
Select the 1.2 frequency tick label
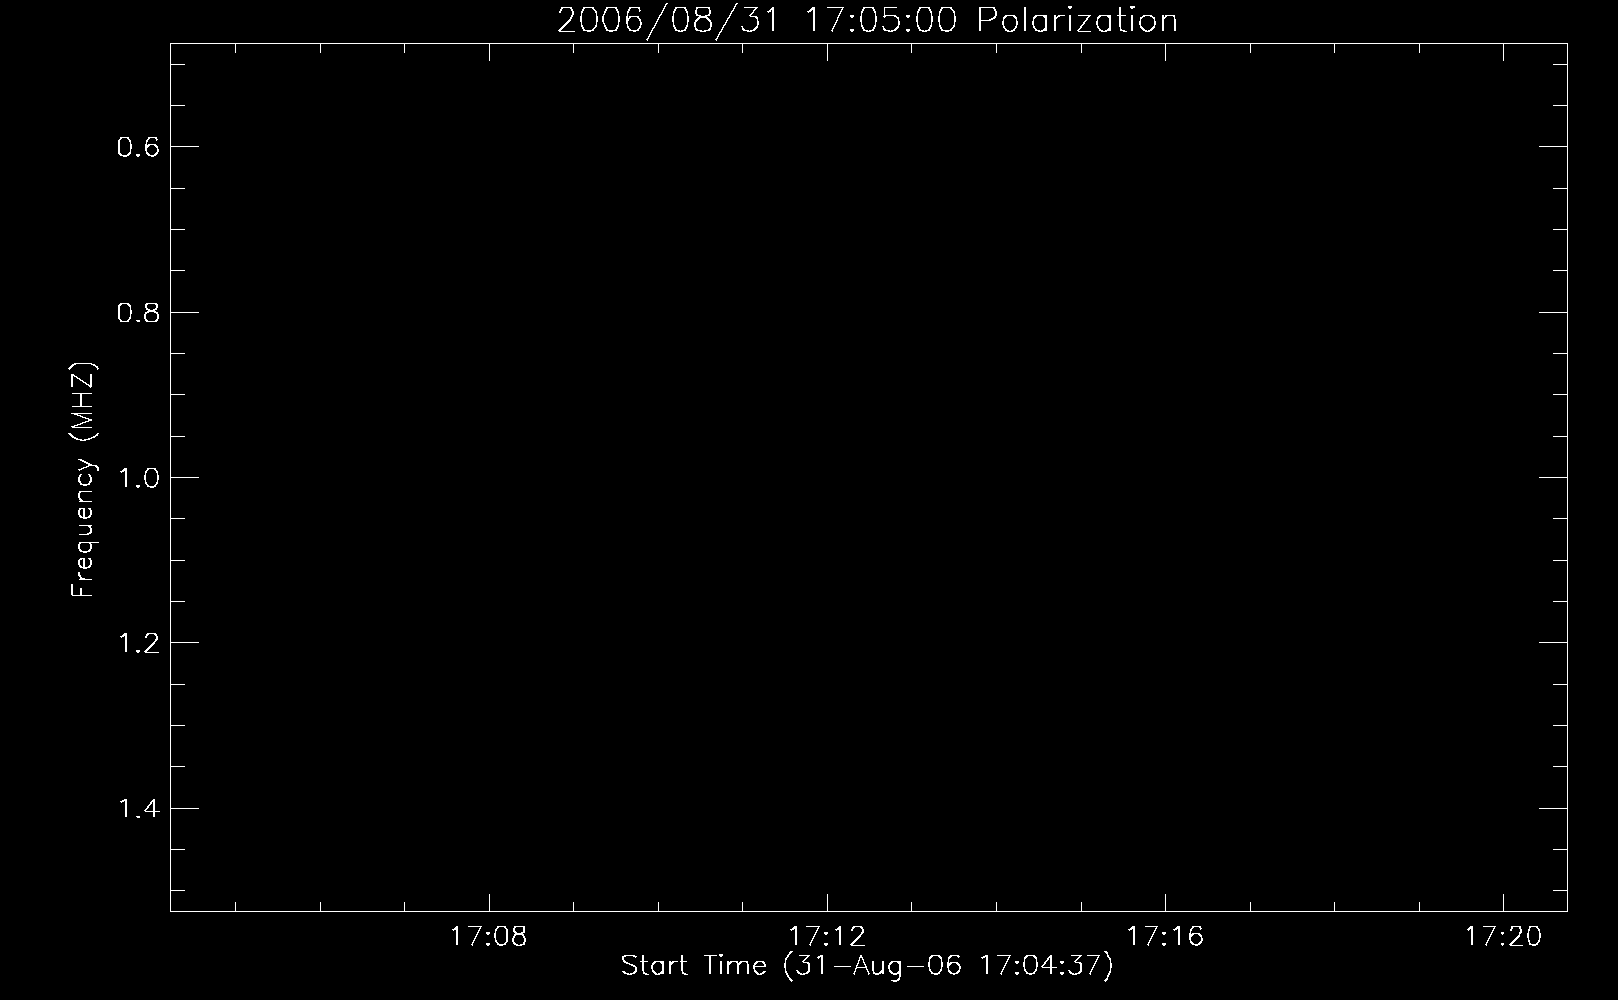pyautogui.click(x=138, y=643)
